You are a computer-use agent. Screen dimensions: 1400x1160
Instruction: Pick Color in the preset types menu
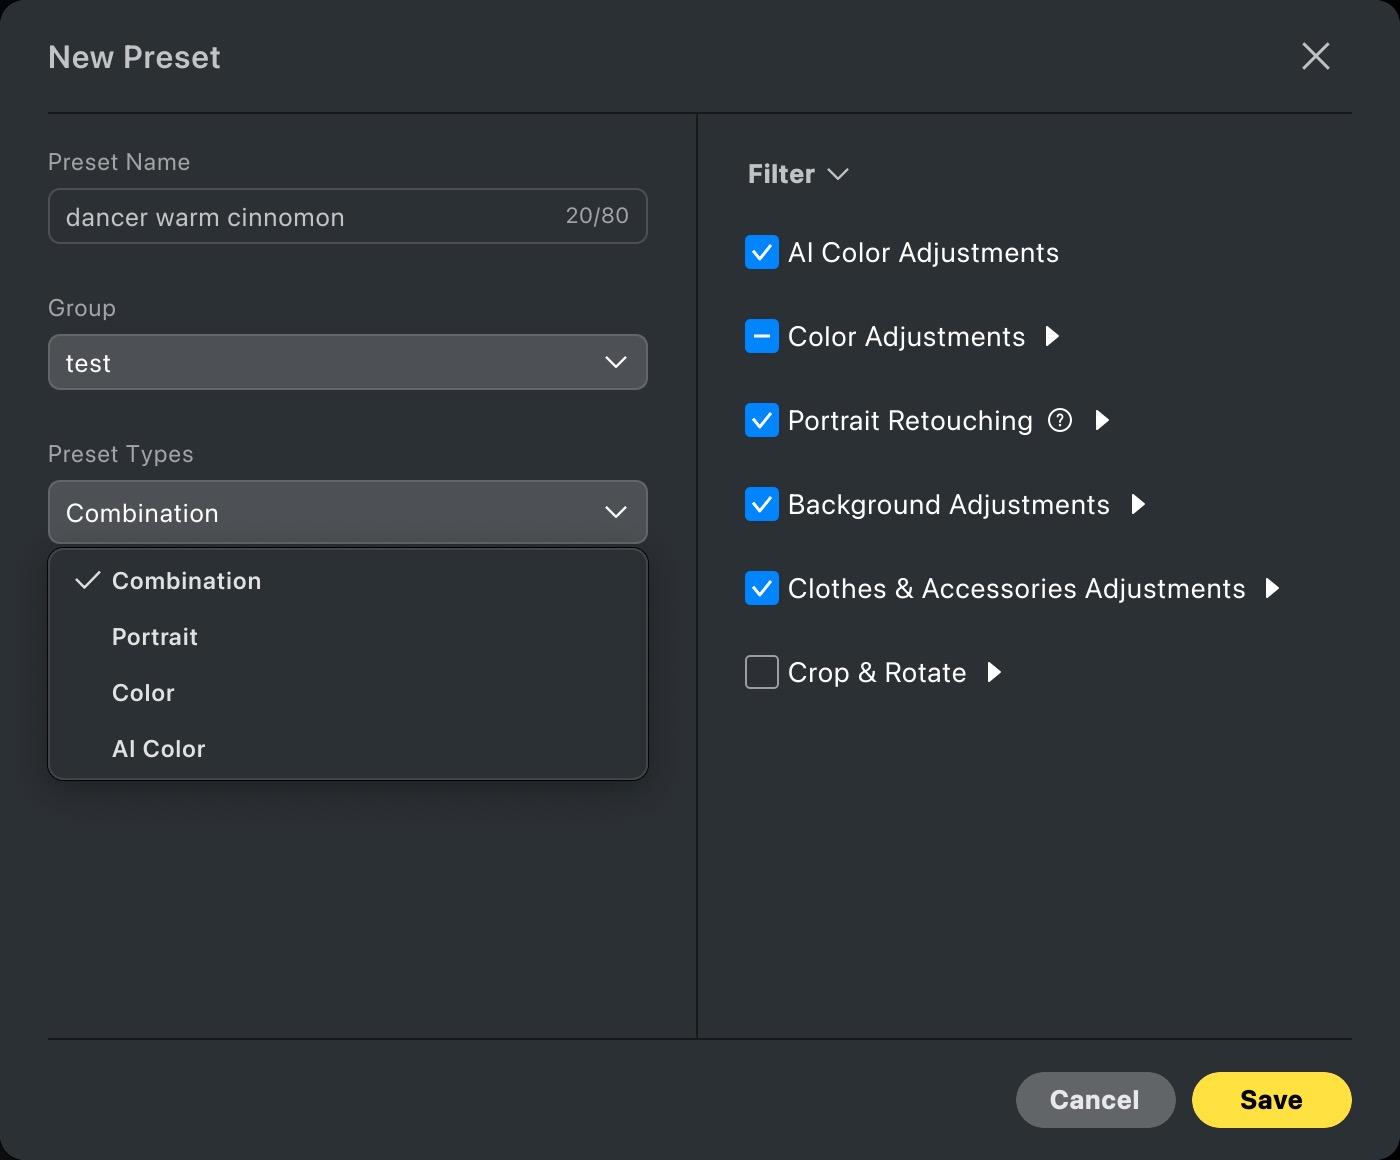(143, 693)
